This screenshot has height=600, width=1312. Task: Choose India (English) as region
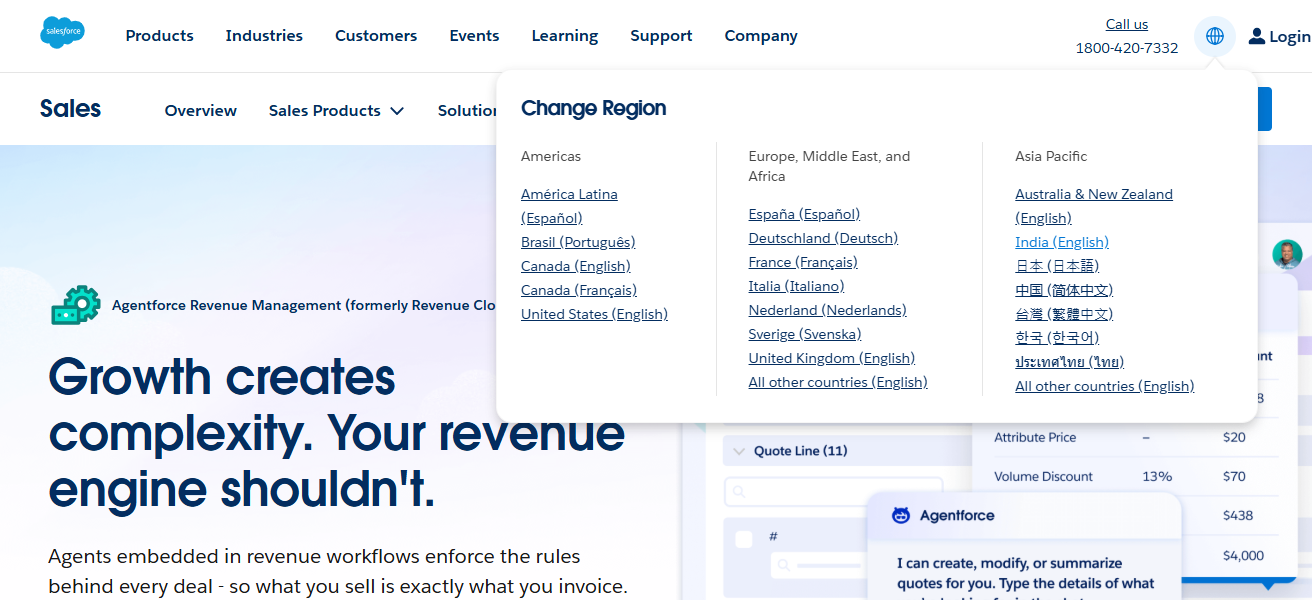coord(1061,241)
